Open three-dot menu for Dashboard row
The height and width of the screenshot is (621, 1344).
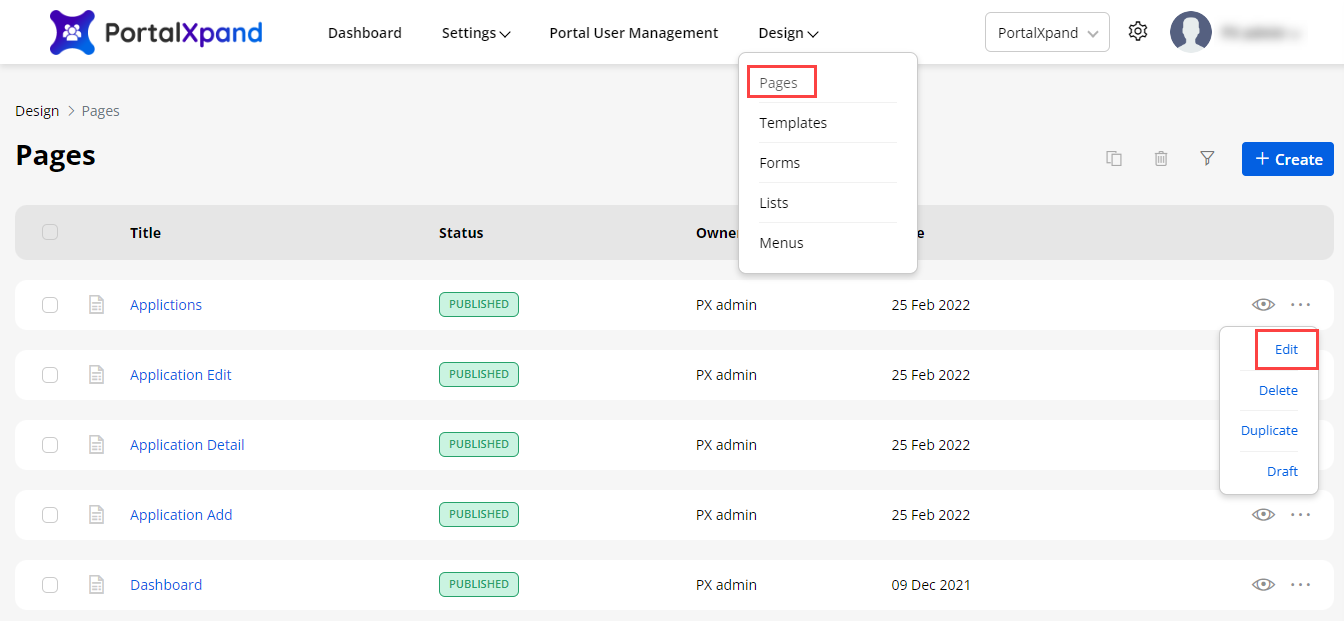point(1300,585)
